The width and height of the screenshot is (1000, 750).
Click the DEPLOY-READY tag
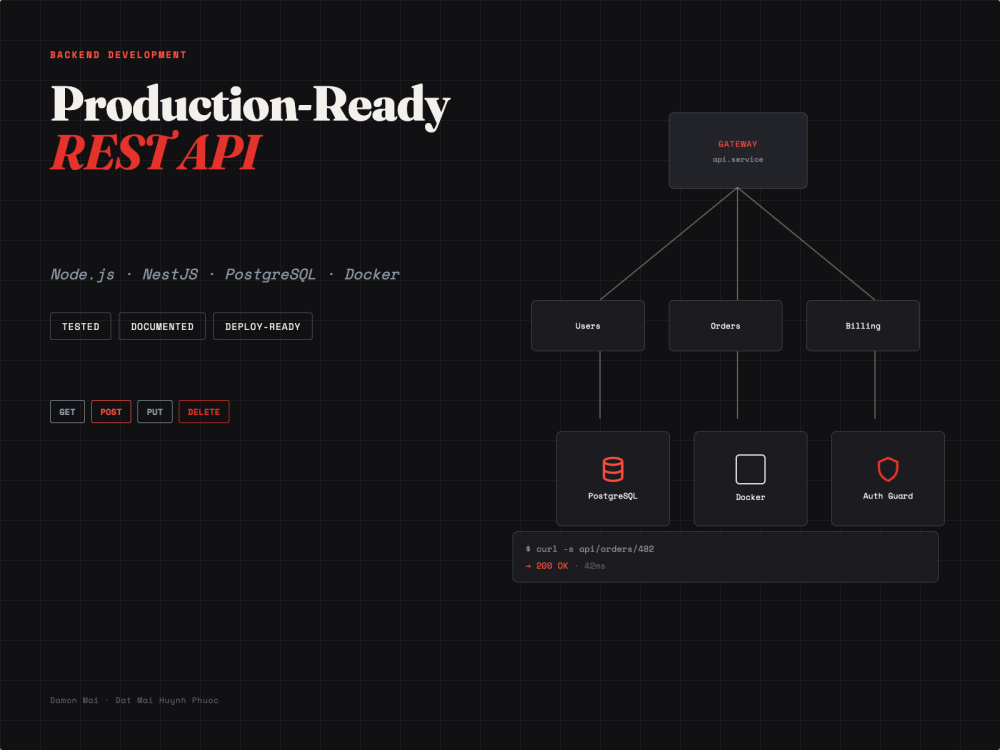click(x=263, y=327)
